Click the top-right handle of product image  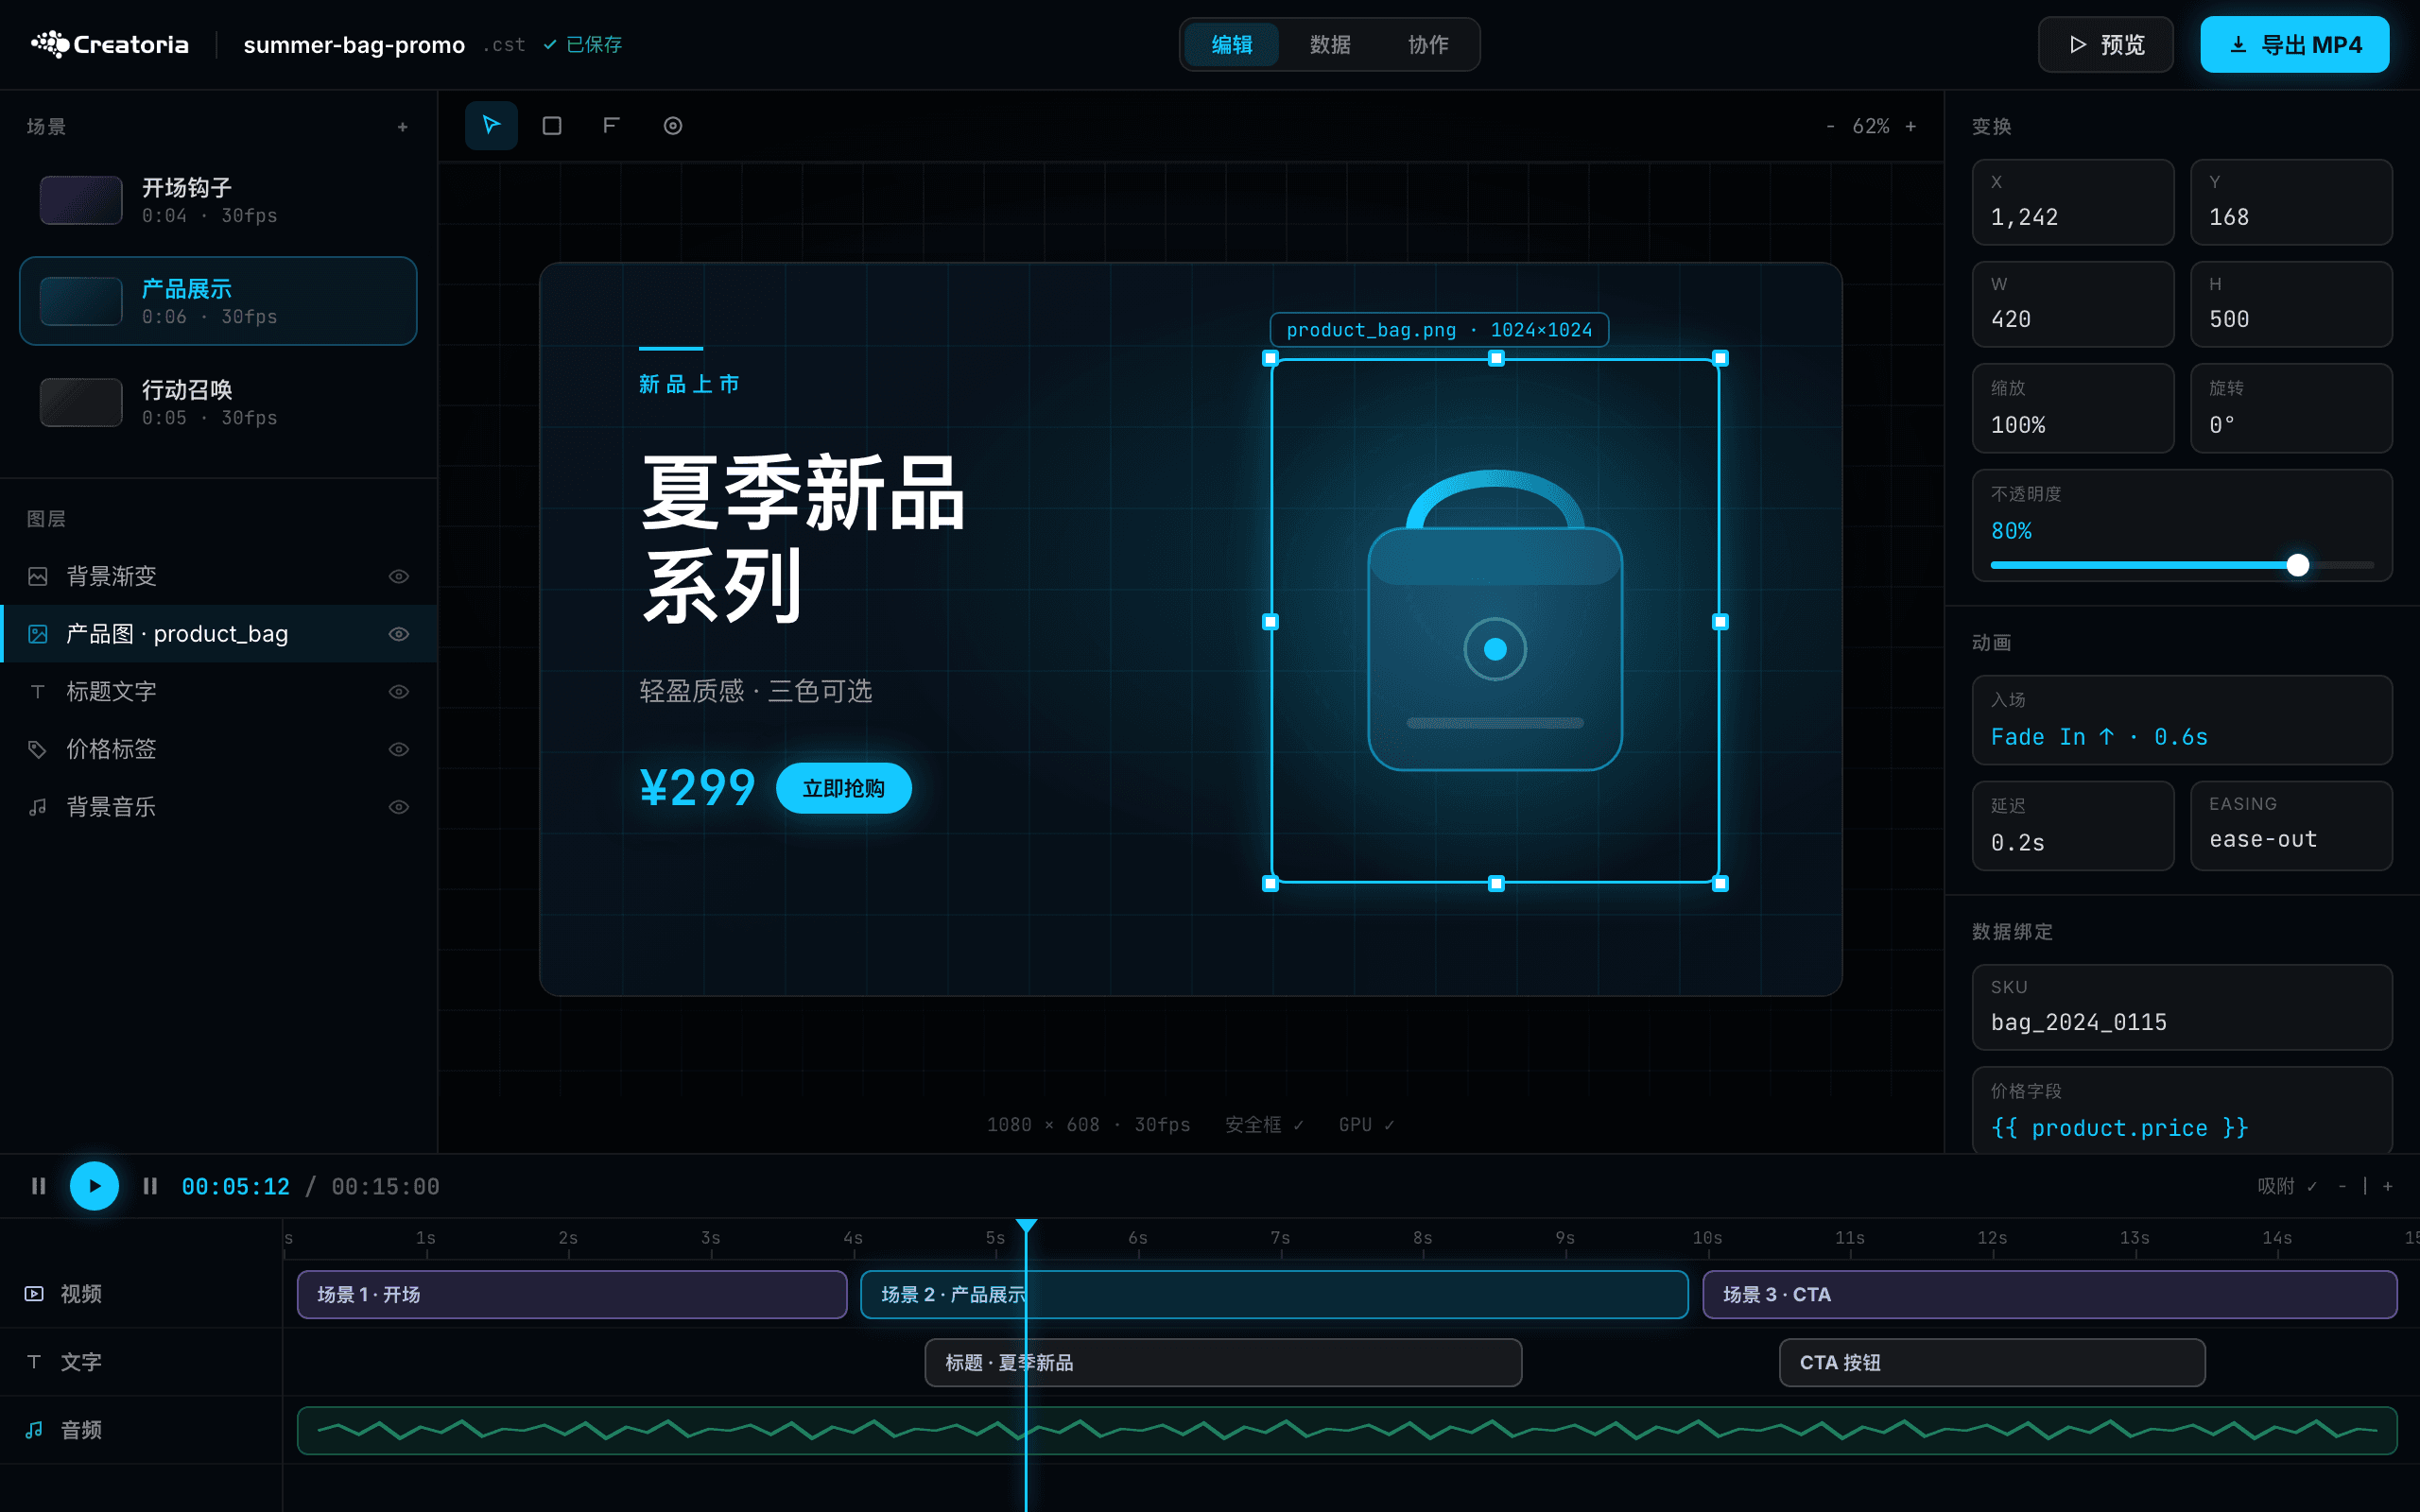pos(1720,358)
